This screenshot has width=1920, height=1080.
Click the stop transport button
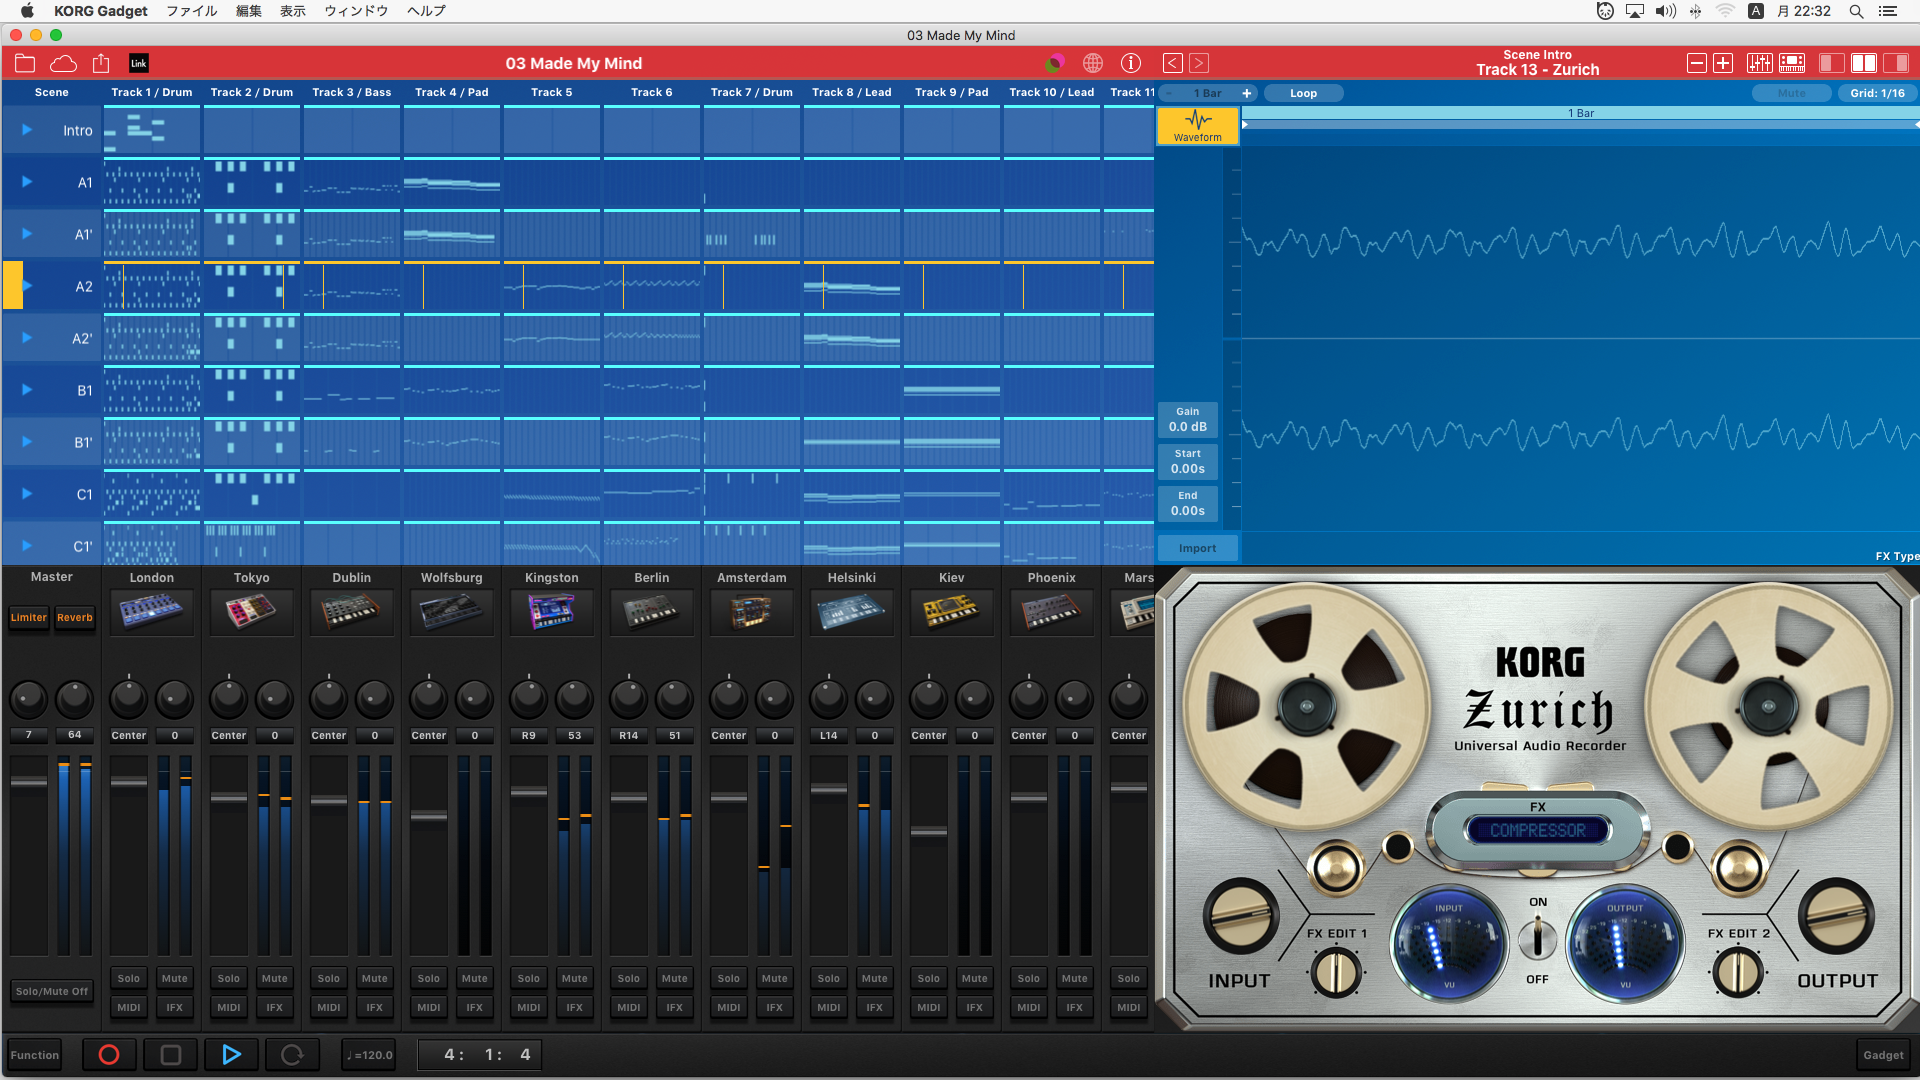[171, 1055]
